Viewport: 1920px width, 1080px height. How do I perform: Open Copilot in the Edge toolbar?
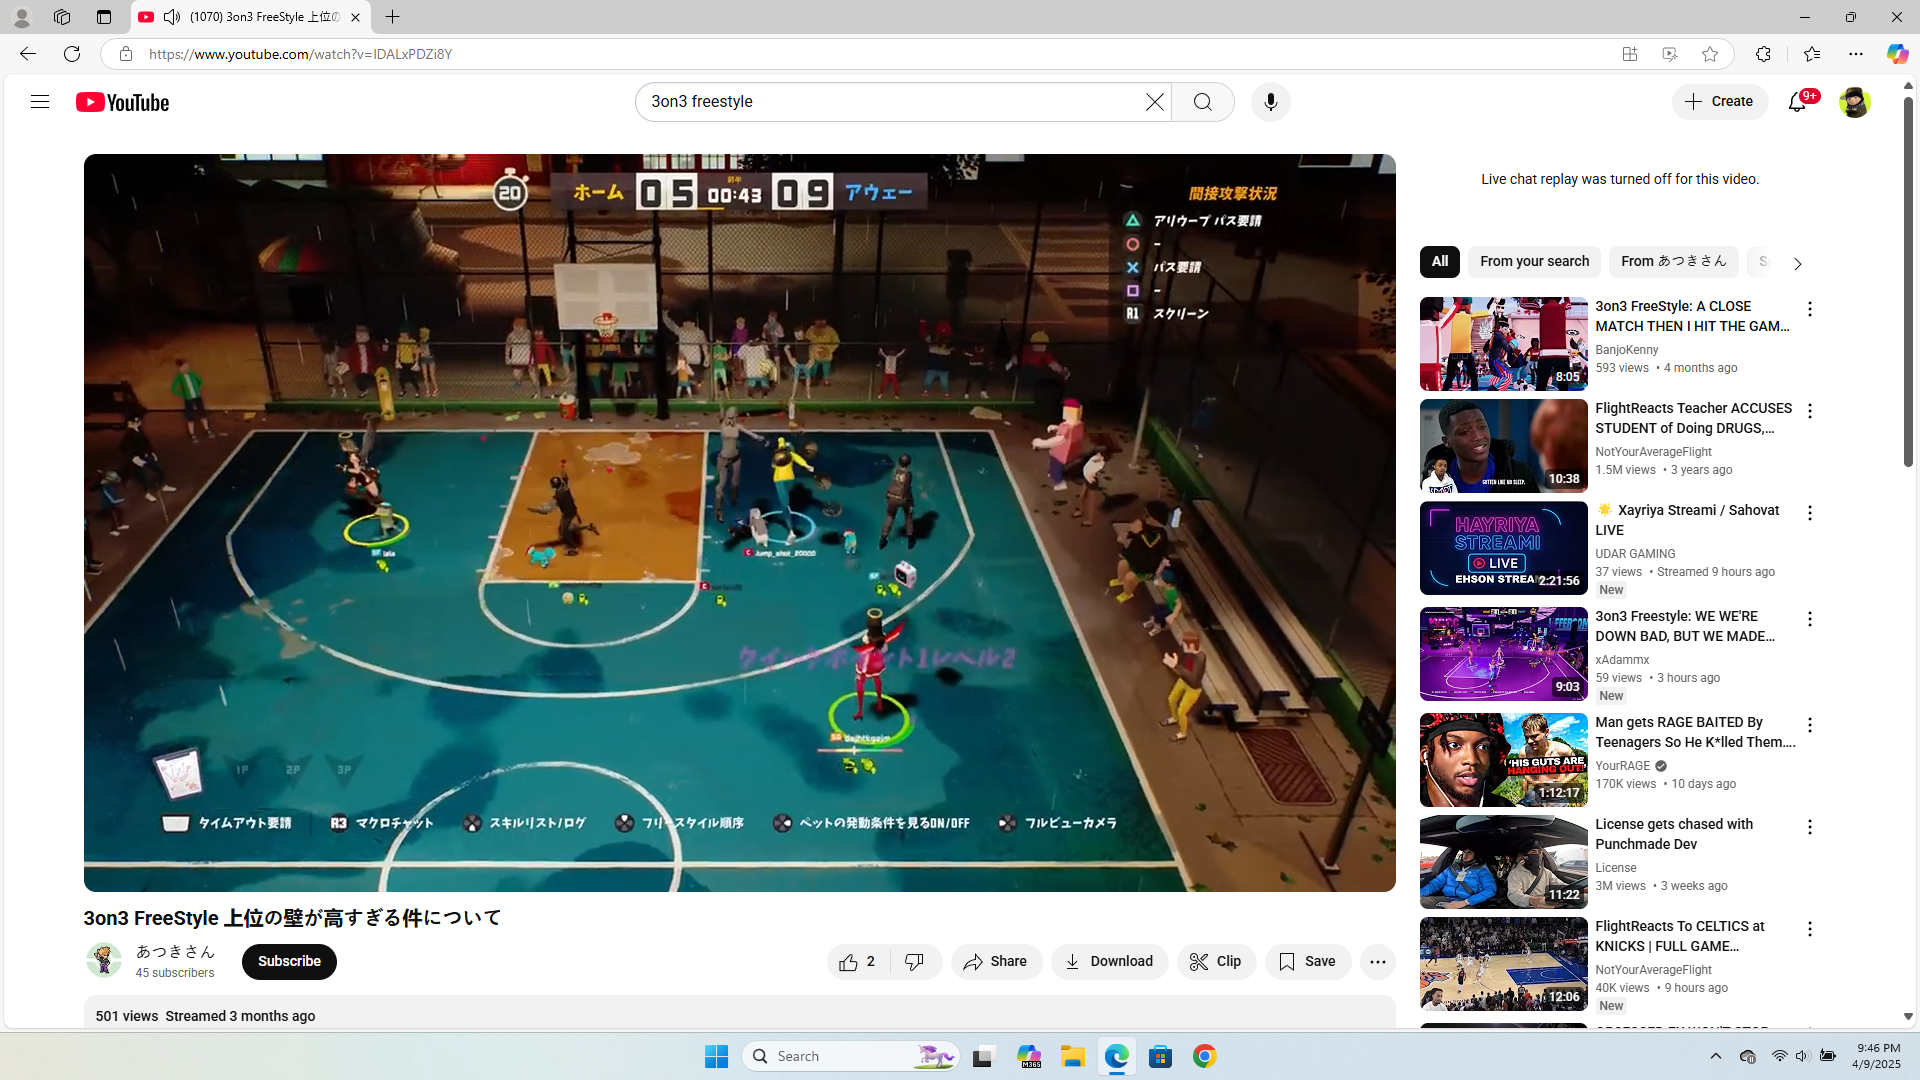pyautogui.click(x=1897, y=54)
